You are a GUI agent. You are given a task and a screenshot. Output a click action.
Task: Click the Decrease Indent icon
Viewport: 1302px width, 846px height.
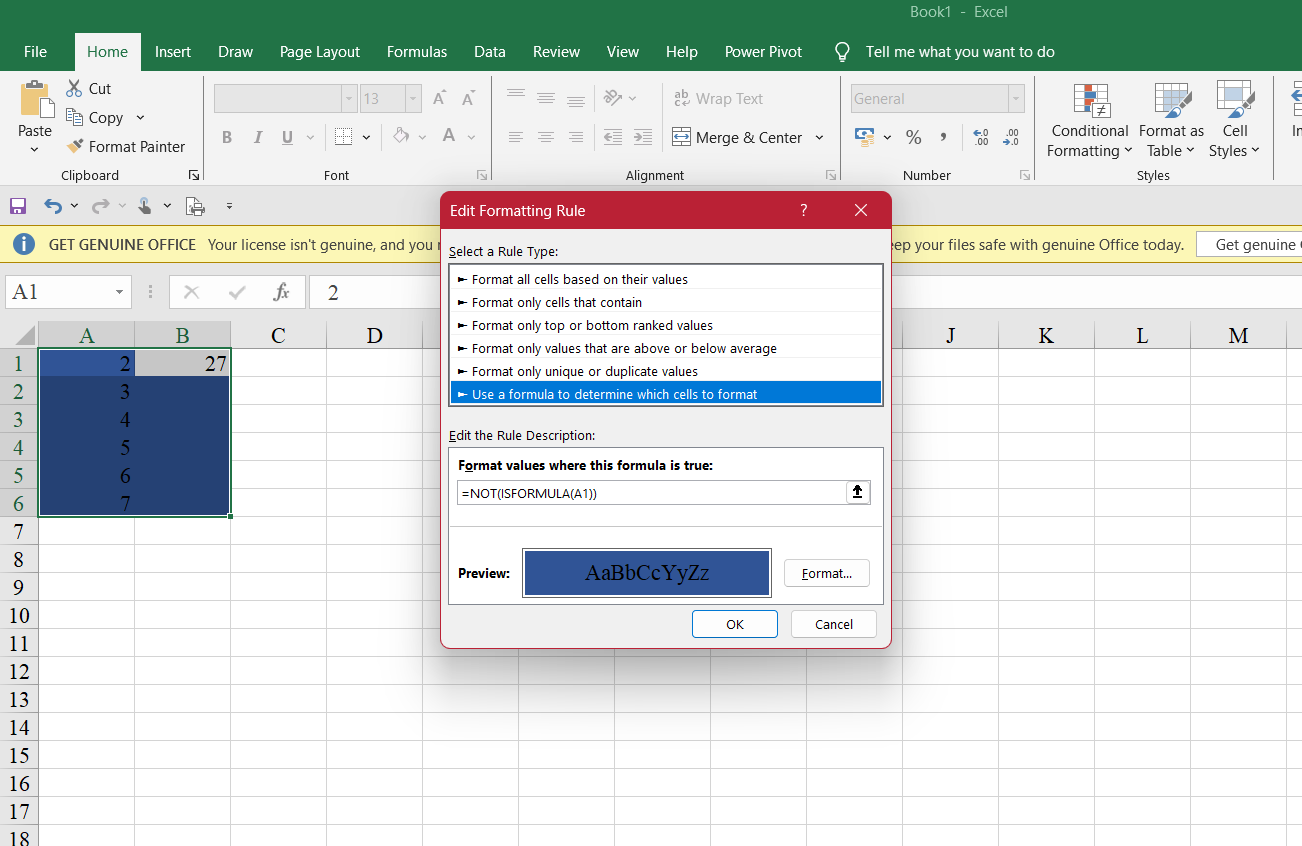pyautogui.click(x=613, y=137)
